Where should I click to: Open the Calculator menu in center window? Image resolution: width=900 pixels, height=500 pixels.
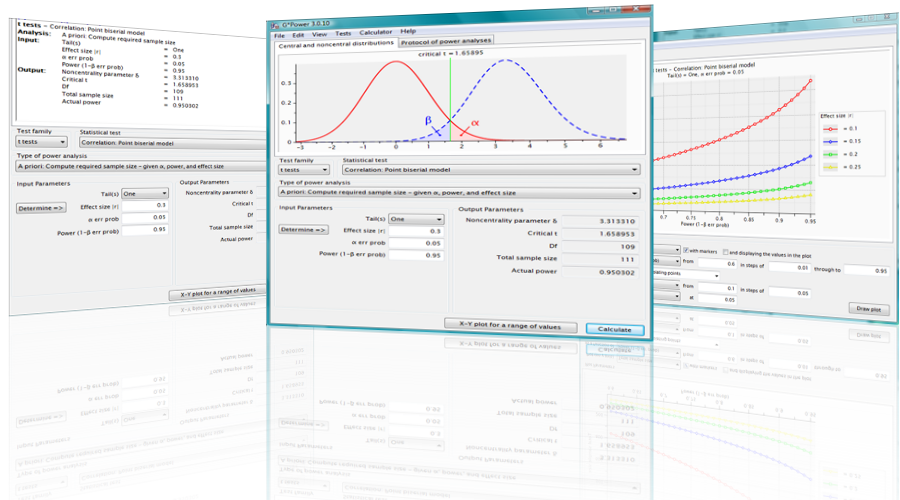coord(375,32)
